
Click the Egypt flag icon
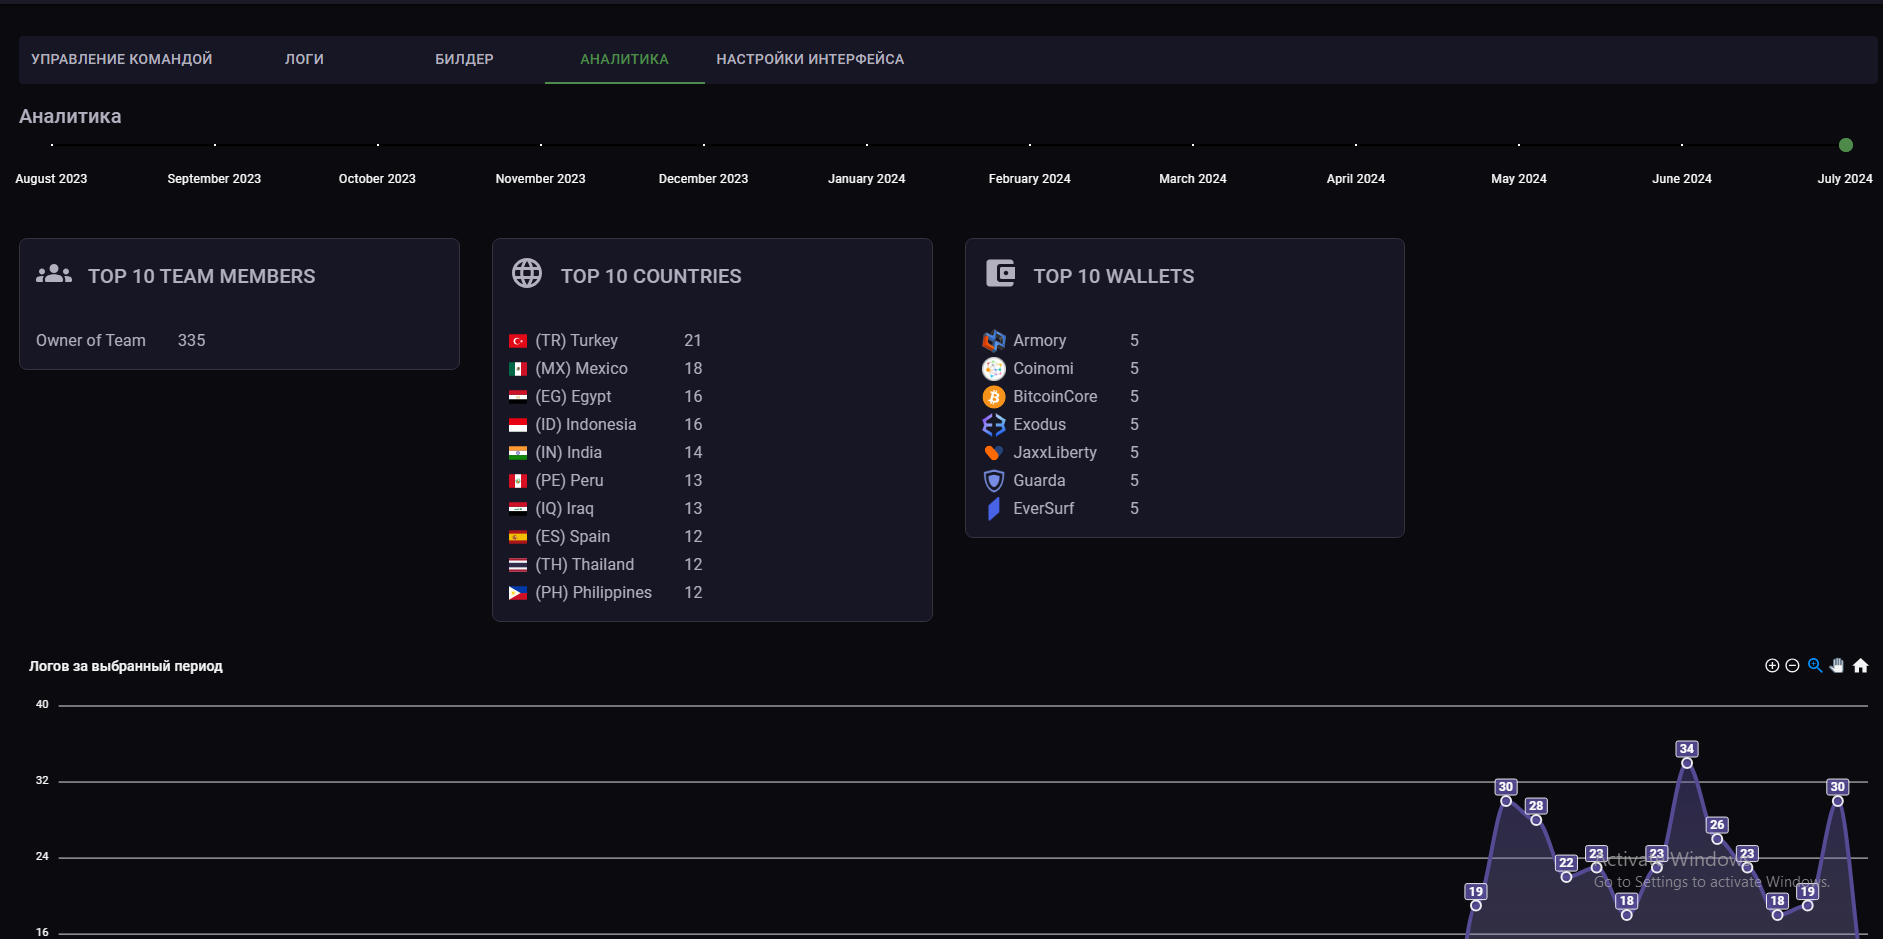pyautogui.click(x=518, y=397)
